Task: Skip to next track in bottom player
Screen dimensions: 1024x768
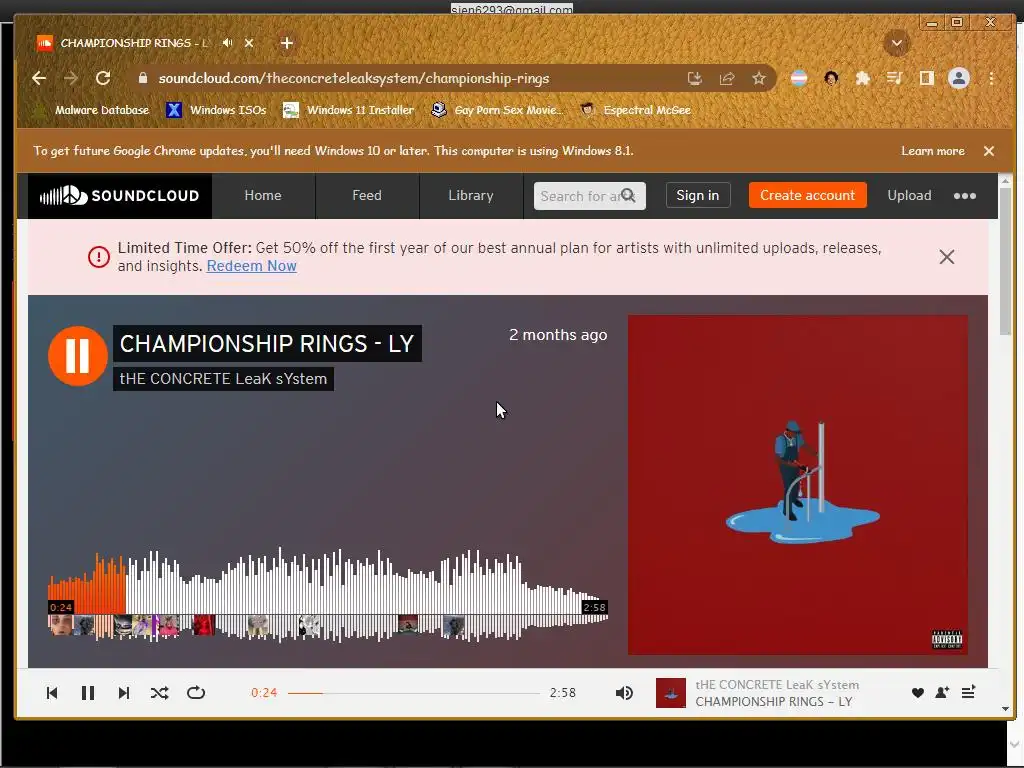Action: (123, 693)
